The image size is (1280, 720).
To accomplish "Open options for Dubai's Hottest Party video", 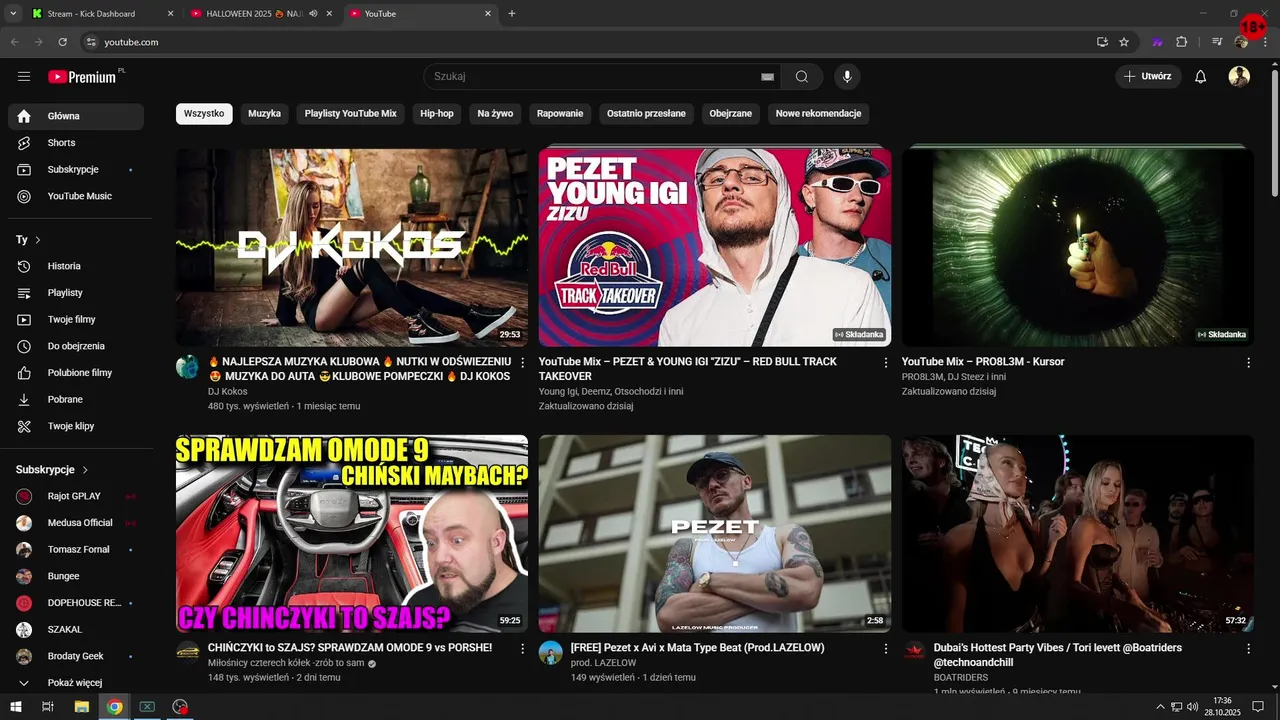I will 1248,649.
